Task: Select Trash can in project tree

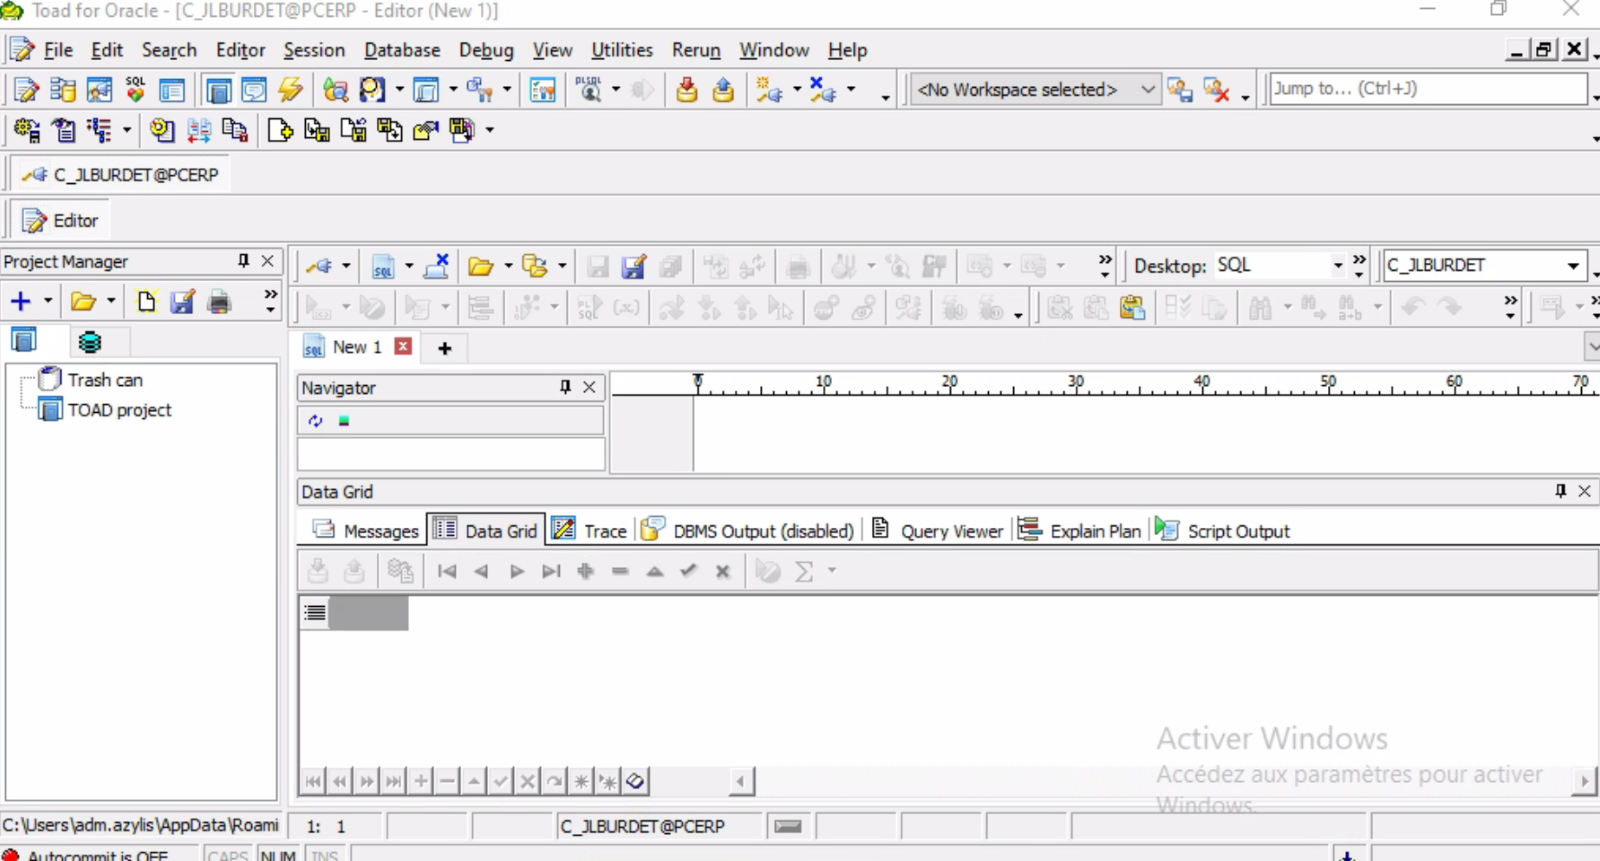Action: (x=105, y=380)
